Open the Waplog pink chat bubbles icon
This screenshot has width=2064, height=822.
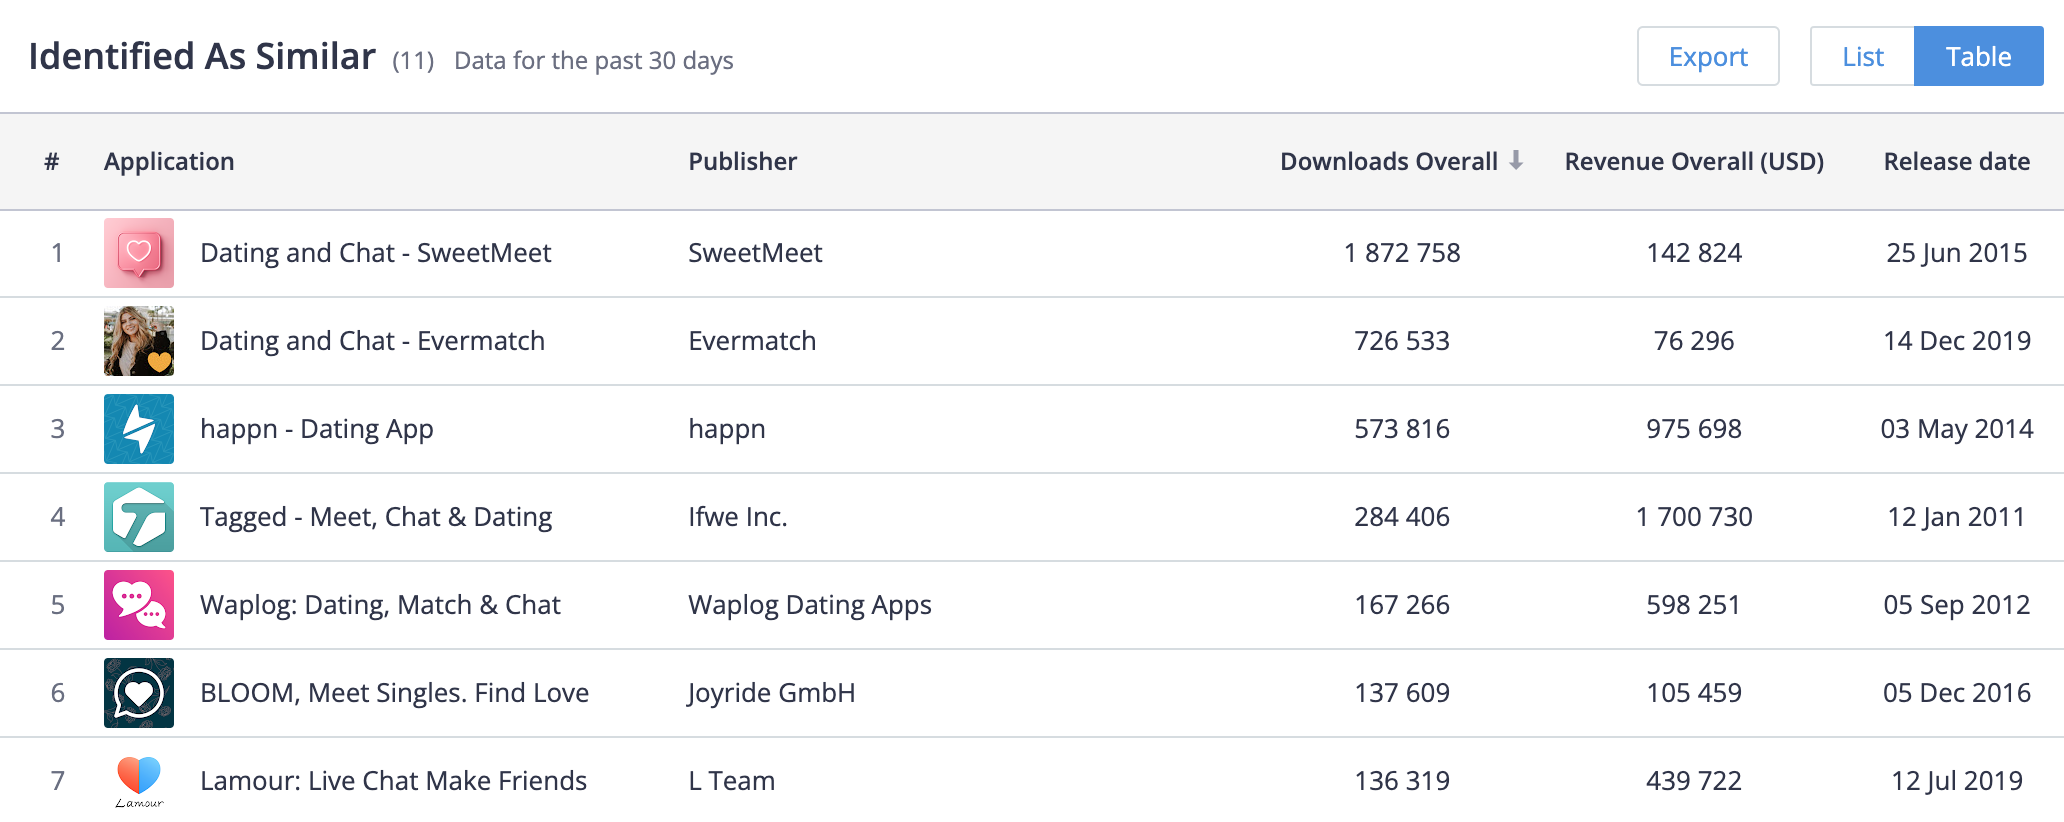coord(139,605)
